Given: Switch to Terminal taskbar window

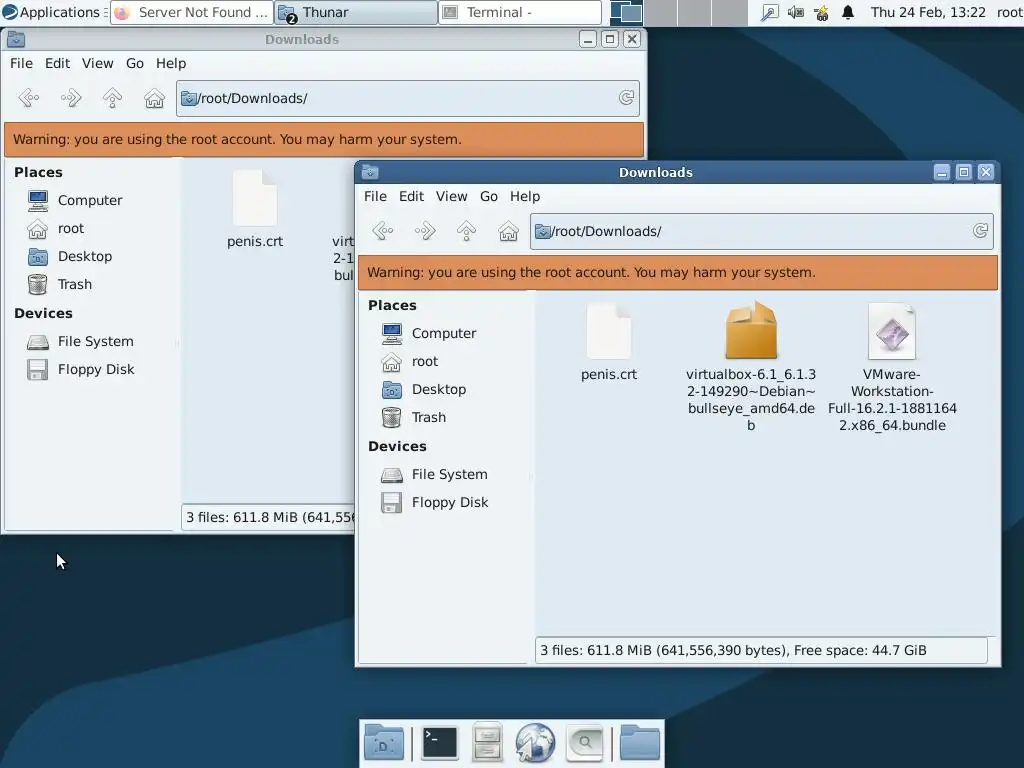Looking at the screenshot, I should click(520, 12).
